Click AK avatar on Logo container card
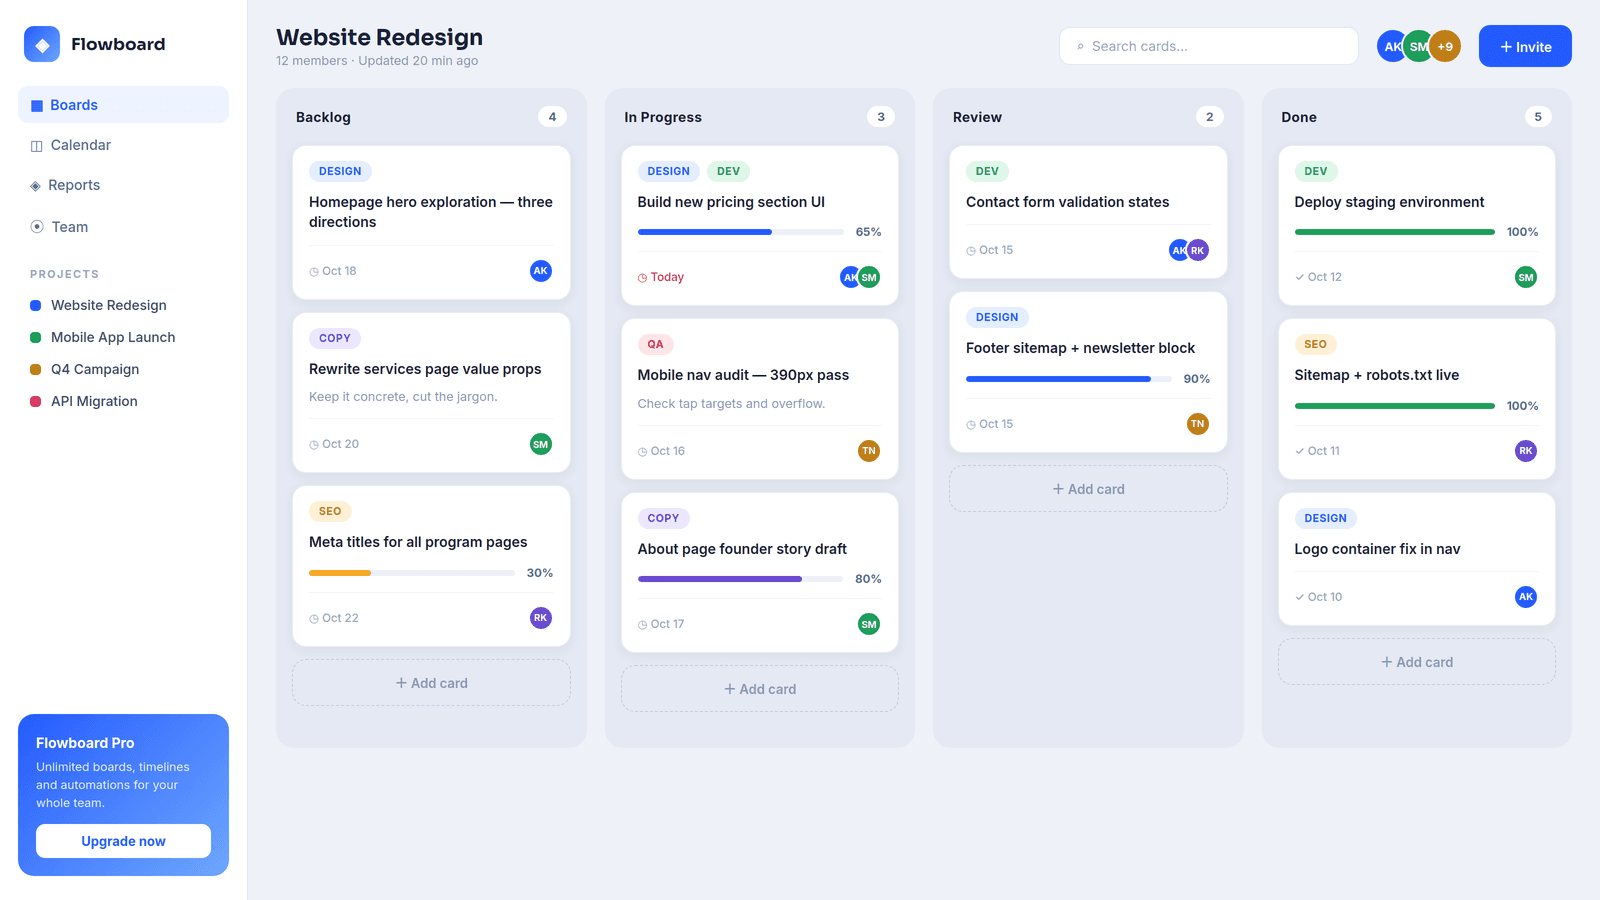 coord(1526,597)
